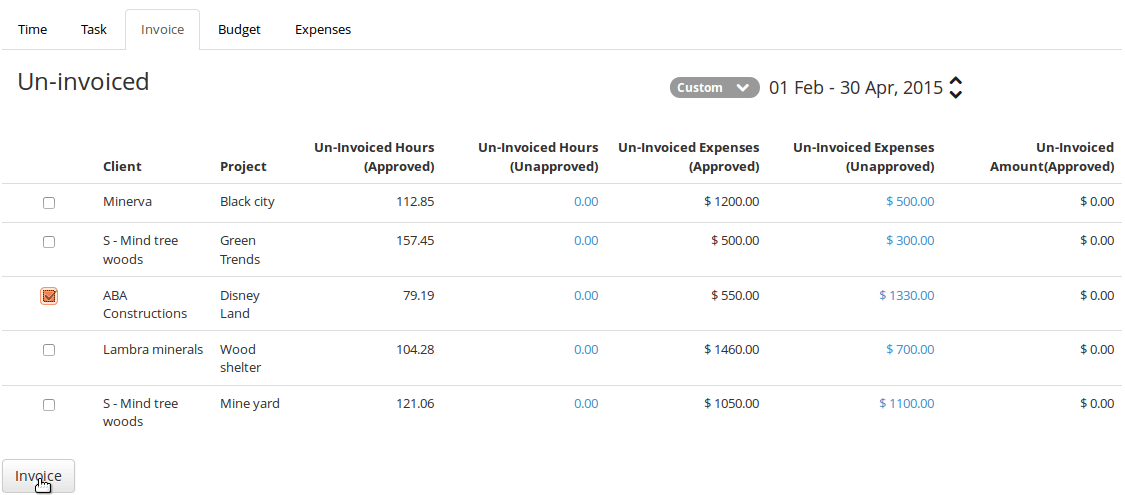Select the S - Mind tree woods Green Trends checkbox
Screen dimensions: 1125x495
click(49, 242)
